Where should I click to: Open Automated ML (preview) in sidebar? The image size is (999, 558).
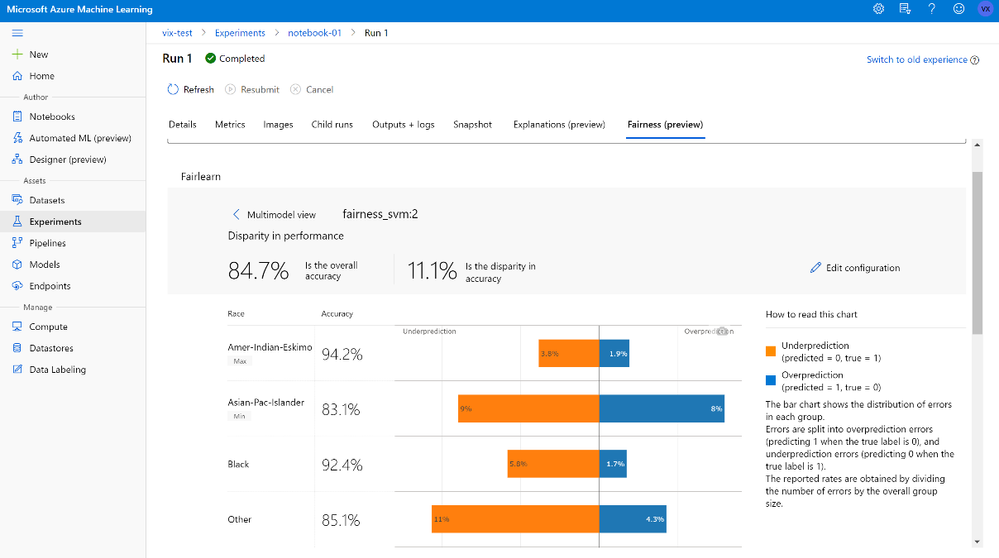[x=80, y=138]
